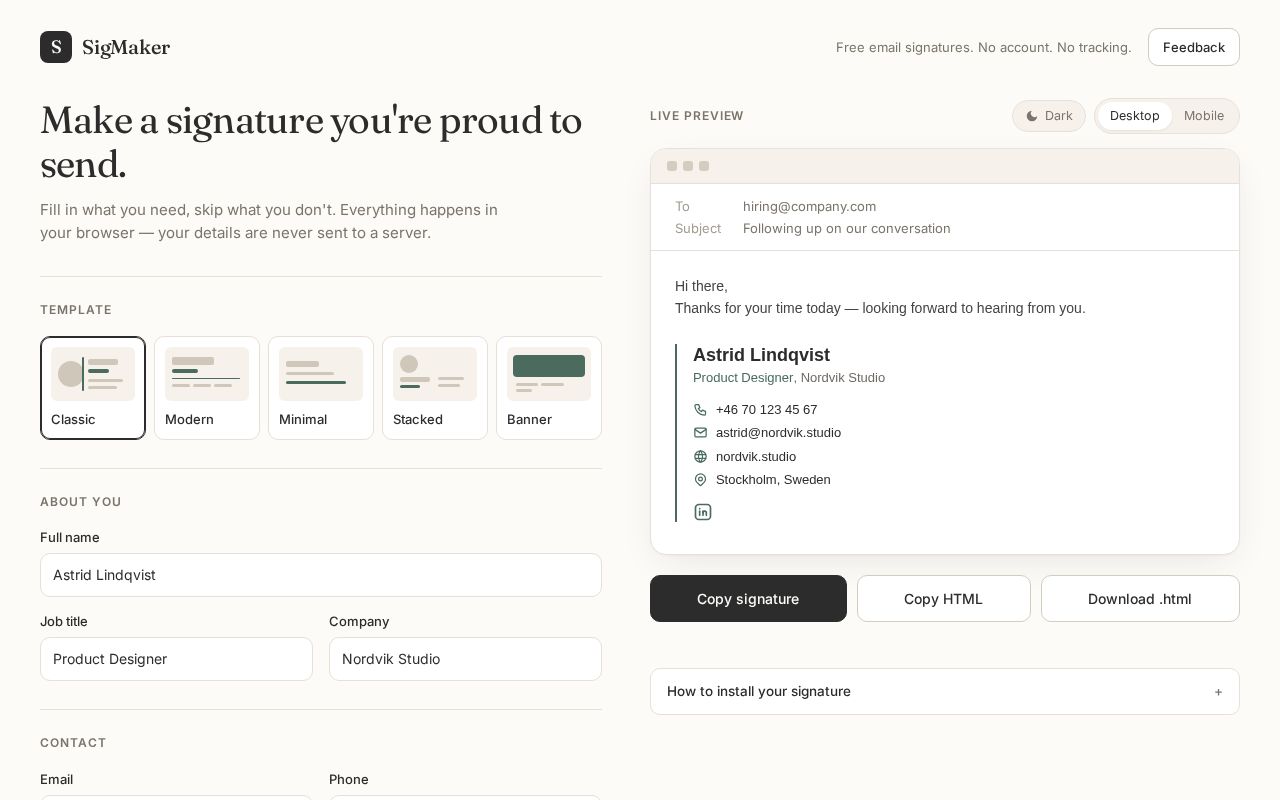Click subject Following up on our conversation
The image size is (1280, 800).
pyautogui.click(x=847, y=228)
